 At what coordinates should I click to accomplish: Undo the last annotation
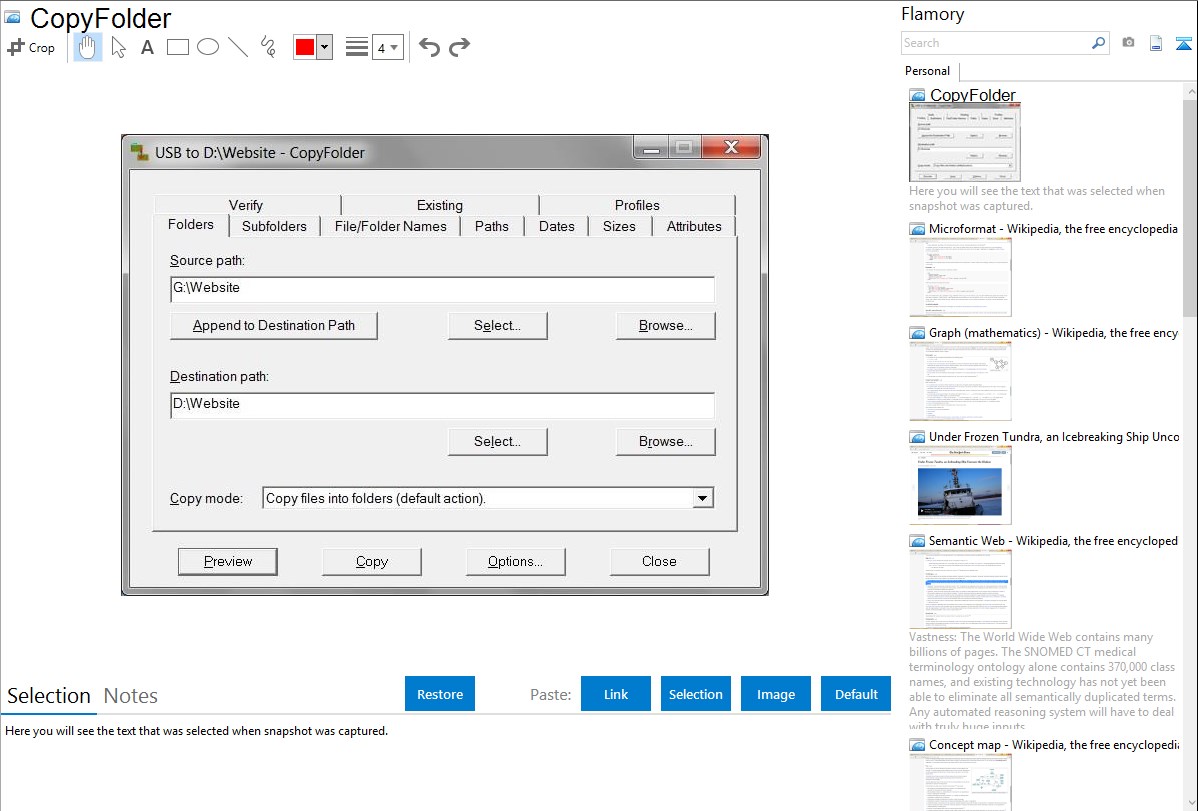(429, 47)
